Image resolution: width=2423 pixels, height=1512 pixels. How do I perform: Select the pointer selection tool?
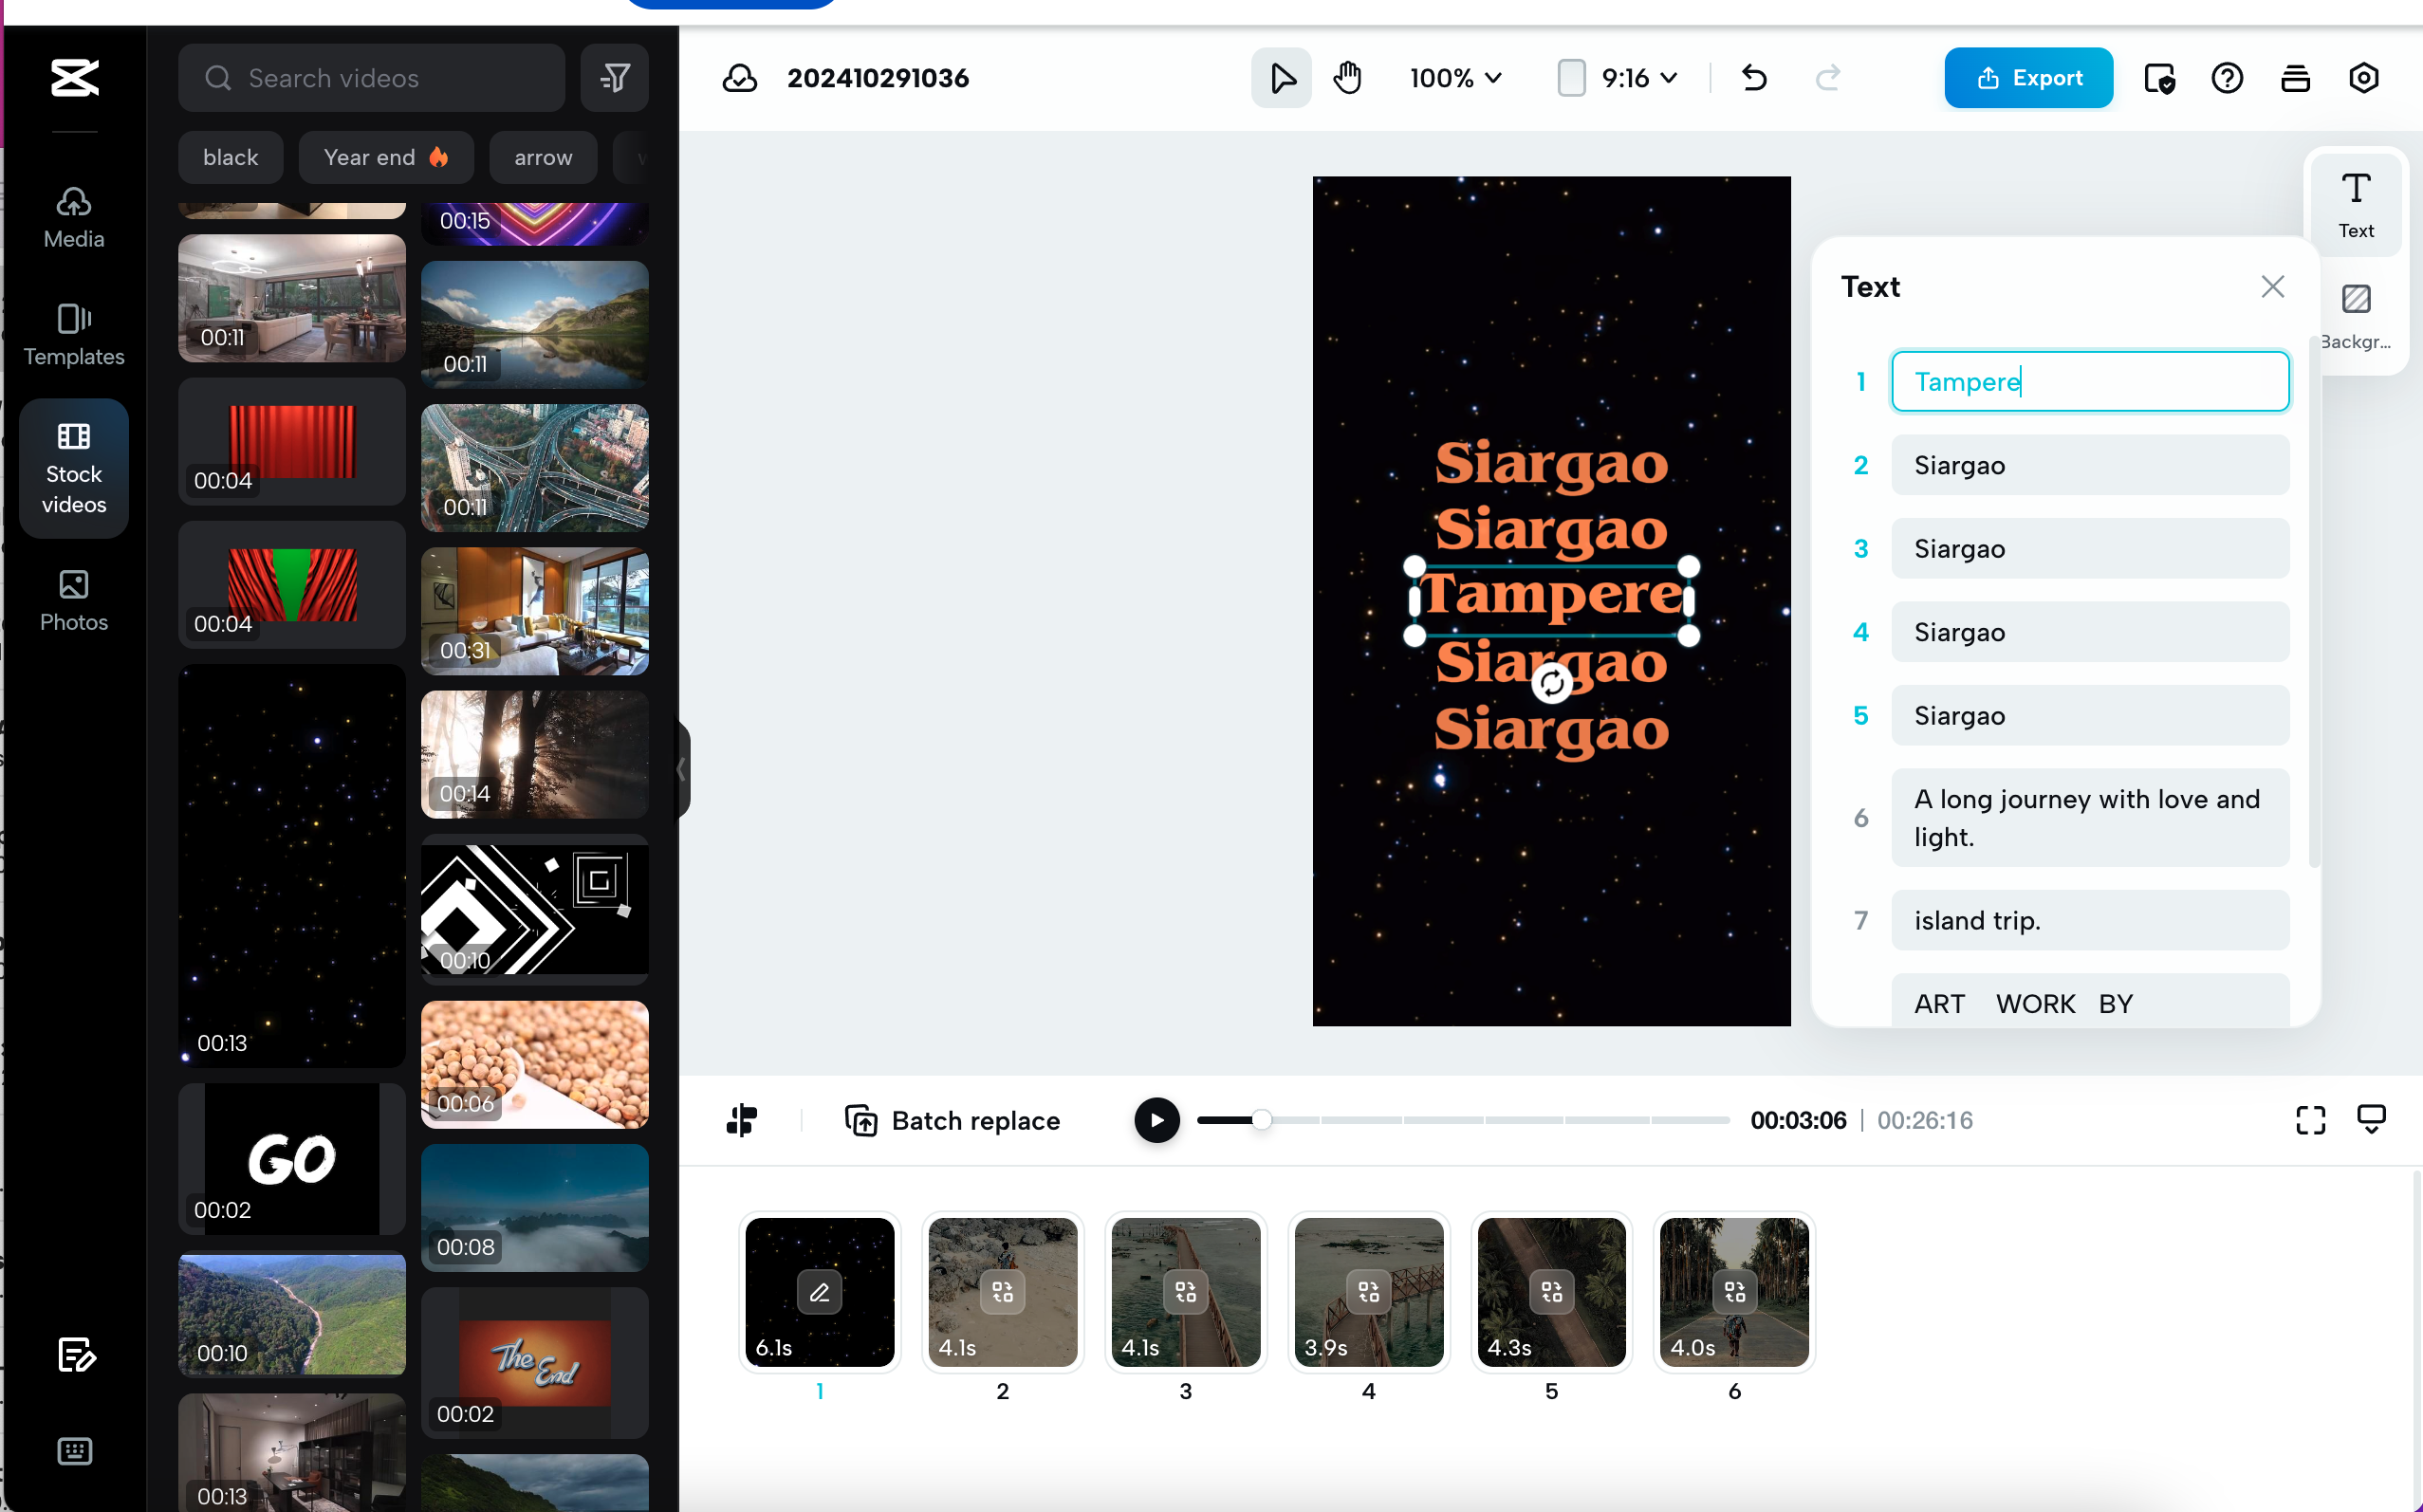[1281, 77]
